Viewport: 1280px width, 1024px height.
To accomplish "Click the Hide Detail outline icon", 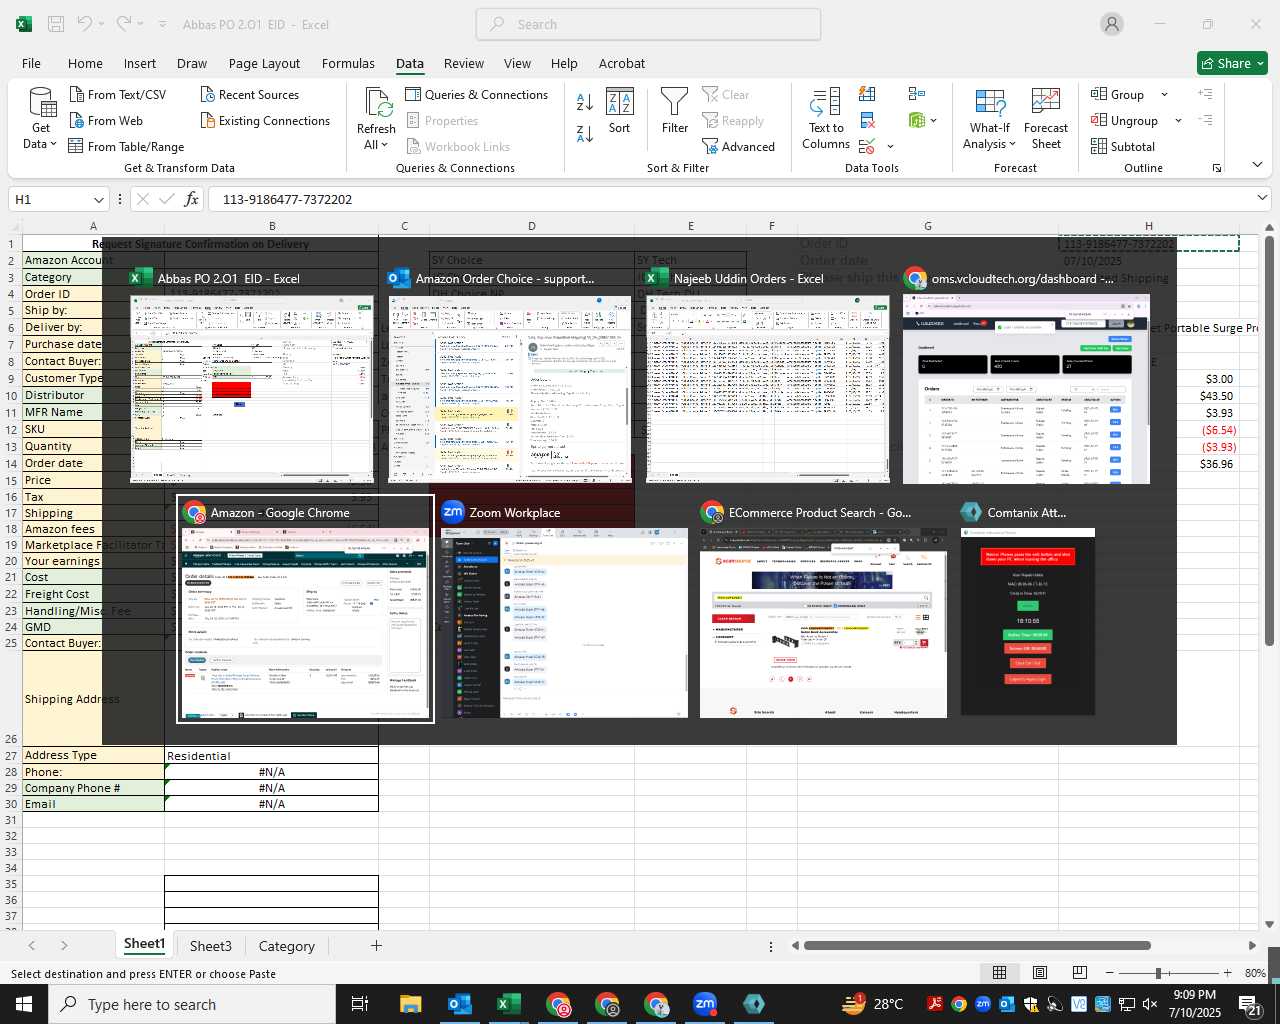I will point(1205,120).
